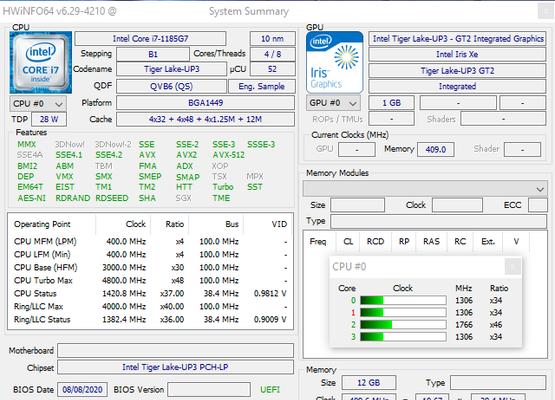Click the VID column header

click(279, 224)
